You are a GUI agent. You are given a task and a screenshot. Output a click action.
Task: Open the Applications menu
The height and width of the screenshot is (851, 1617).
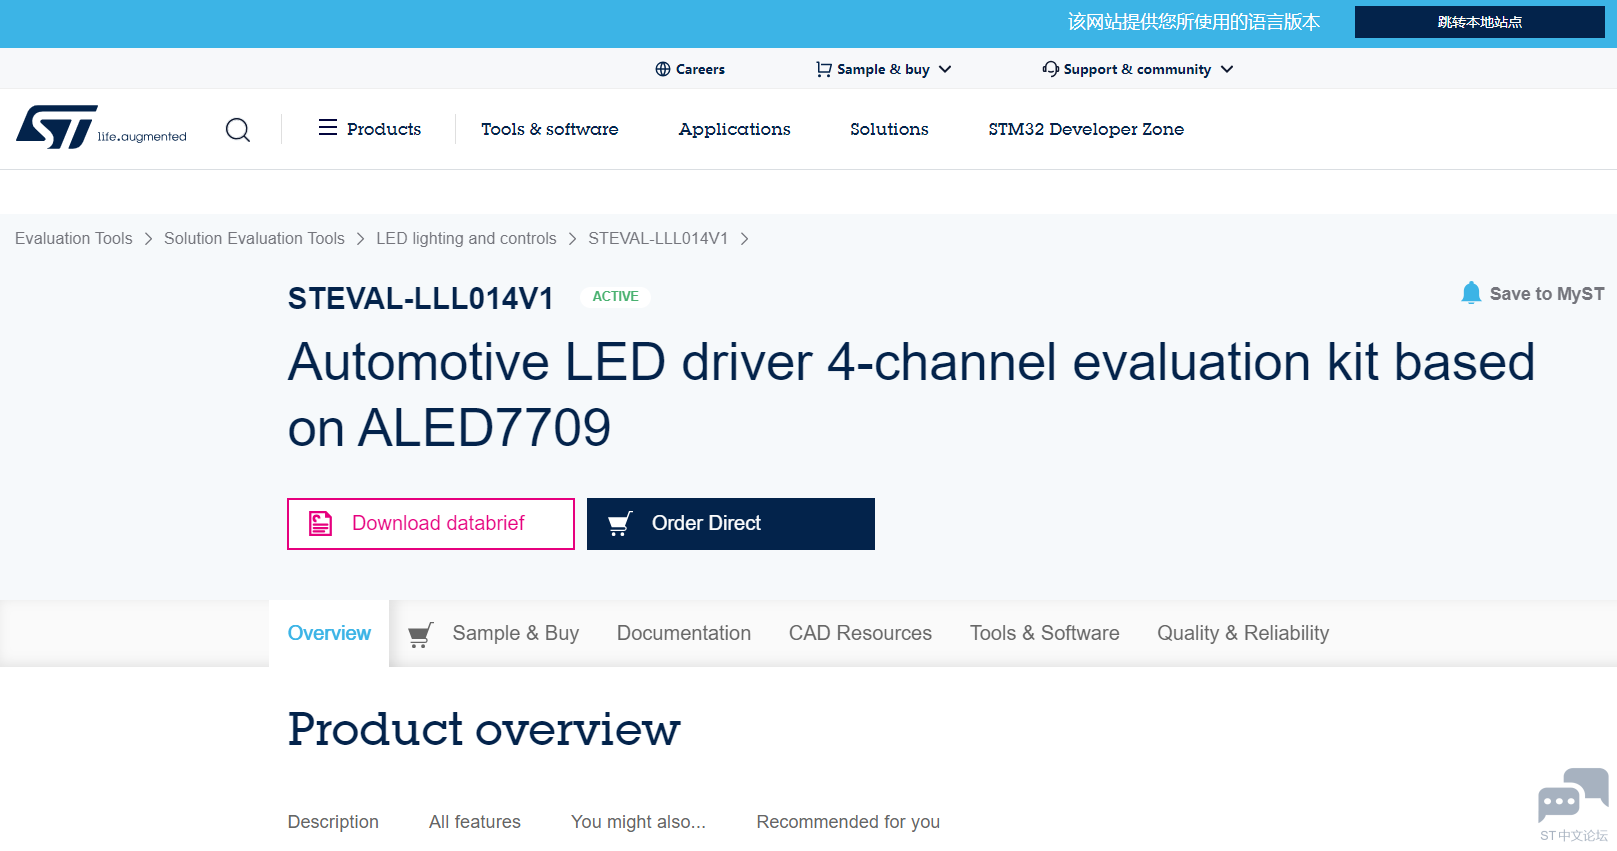click(x=735, y=129)
